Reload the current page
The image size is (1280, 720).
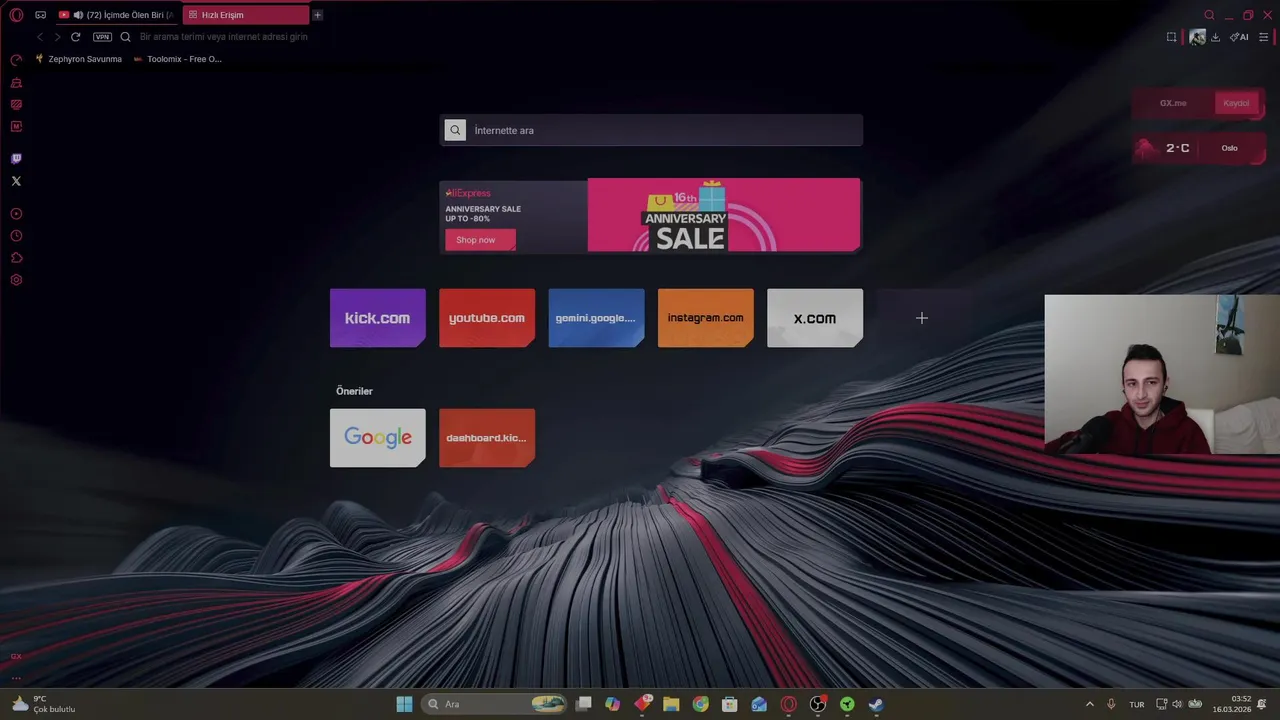pos(75,37)
